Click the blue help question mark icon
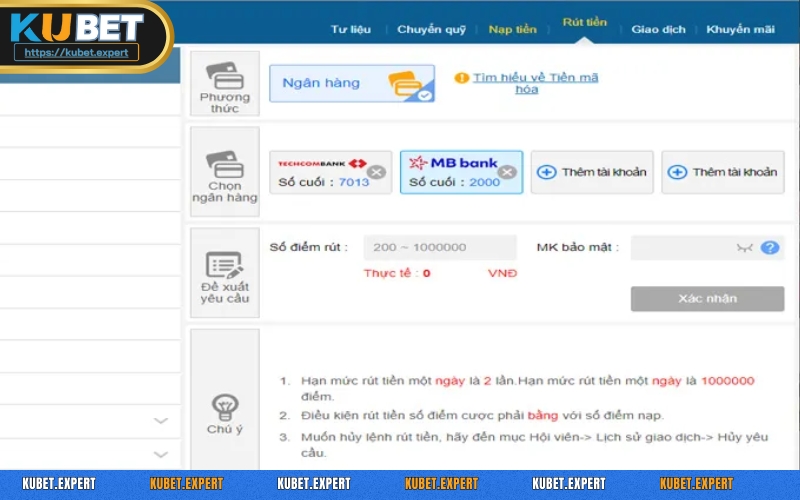 click(x=769, y=248)
